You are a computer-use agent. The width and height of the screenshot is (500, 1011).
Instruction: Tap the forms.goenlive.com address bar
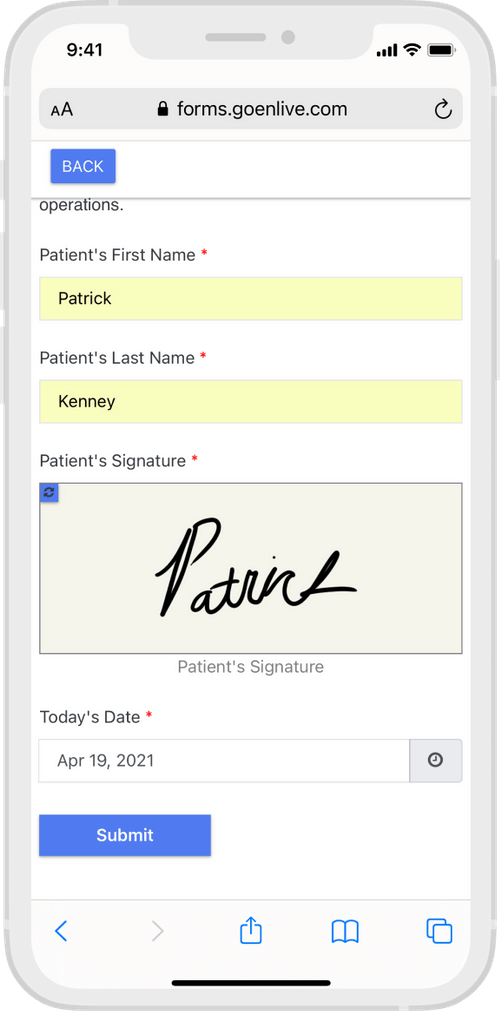coord(251,109)
